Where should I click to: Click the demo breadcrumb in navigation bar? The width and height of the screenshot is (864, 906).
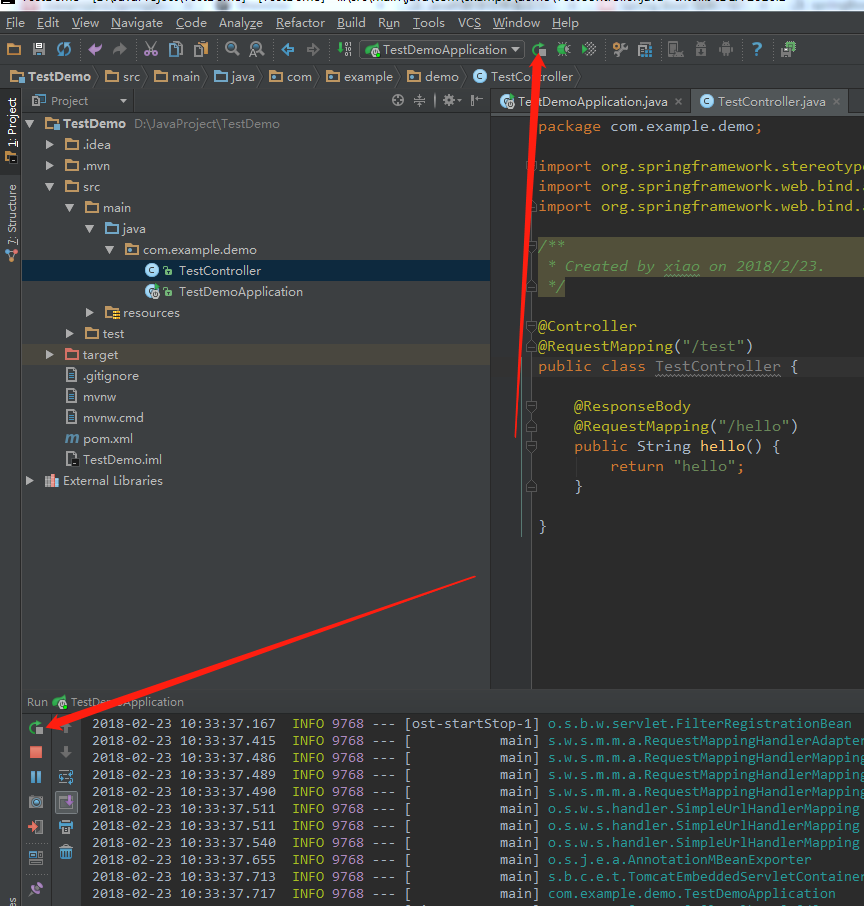[x=433, y=77]
